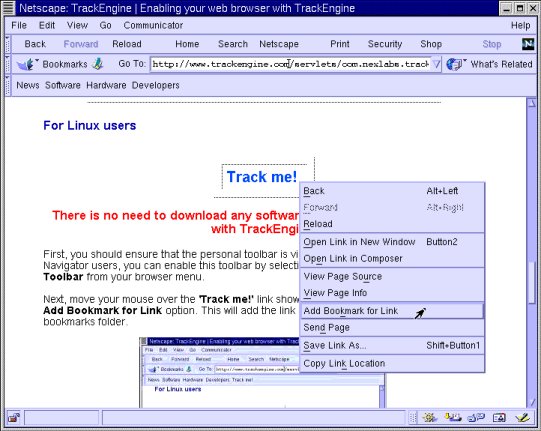
Task: Open the Help menu
Action: click(521, 25)
